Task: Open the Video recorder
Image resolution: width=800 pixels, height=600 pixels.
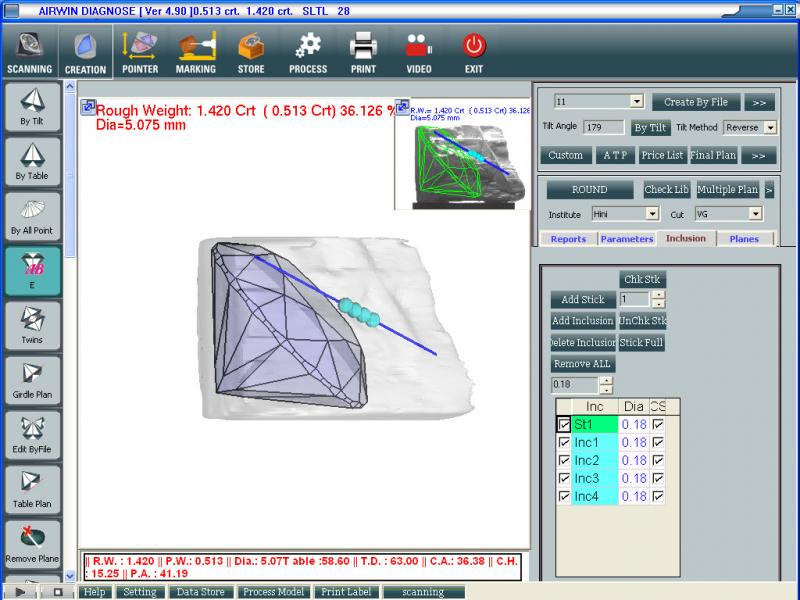Action: pyautogui.click(x=419, y=53)
